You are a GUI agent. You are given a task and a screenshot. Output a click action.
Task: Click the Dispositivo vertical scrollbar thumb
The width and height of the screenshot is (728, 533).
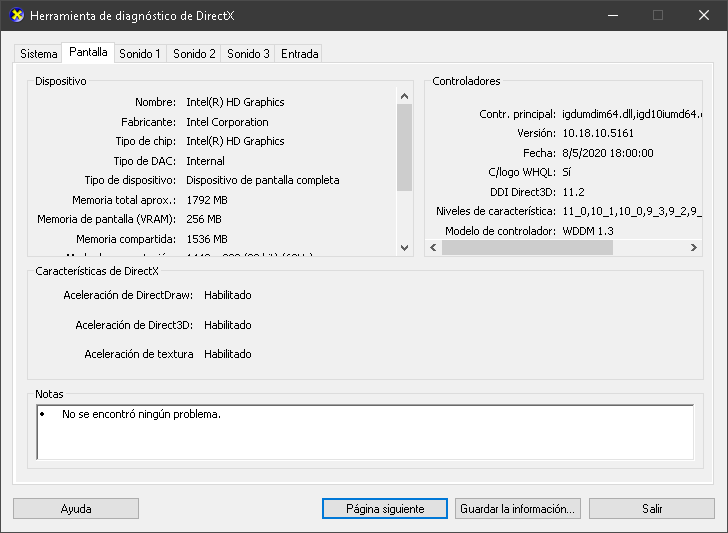click(405, 147)
